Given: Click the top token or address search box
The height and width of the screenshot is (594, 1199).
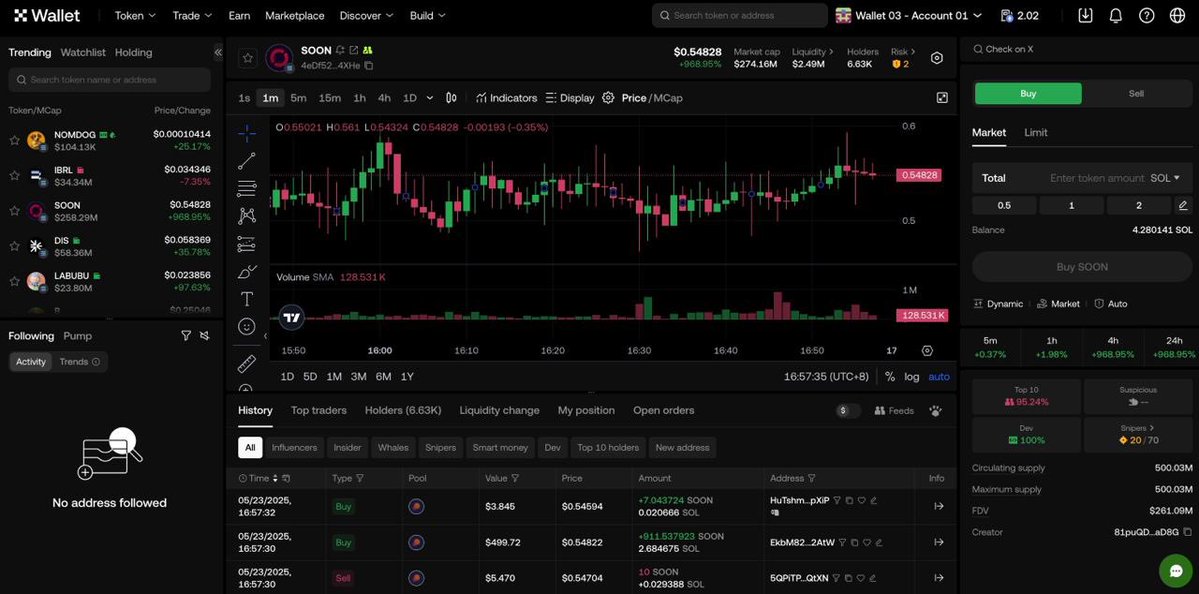Looking at the screenshot, I should [x=739, y=15].
